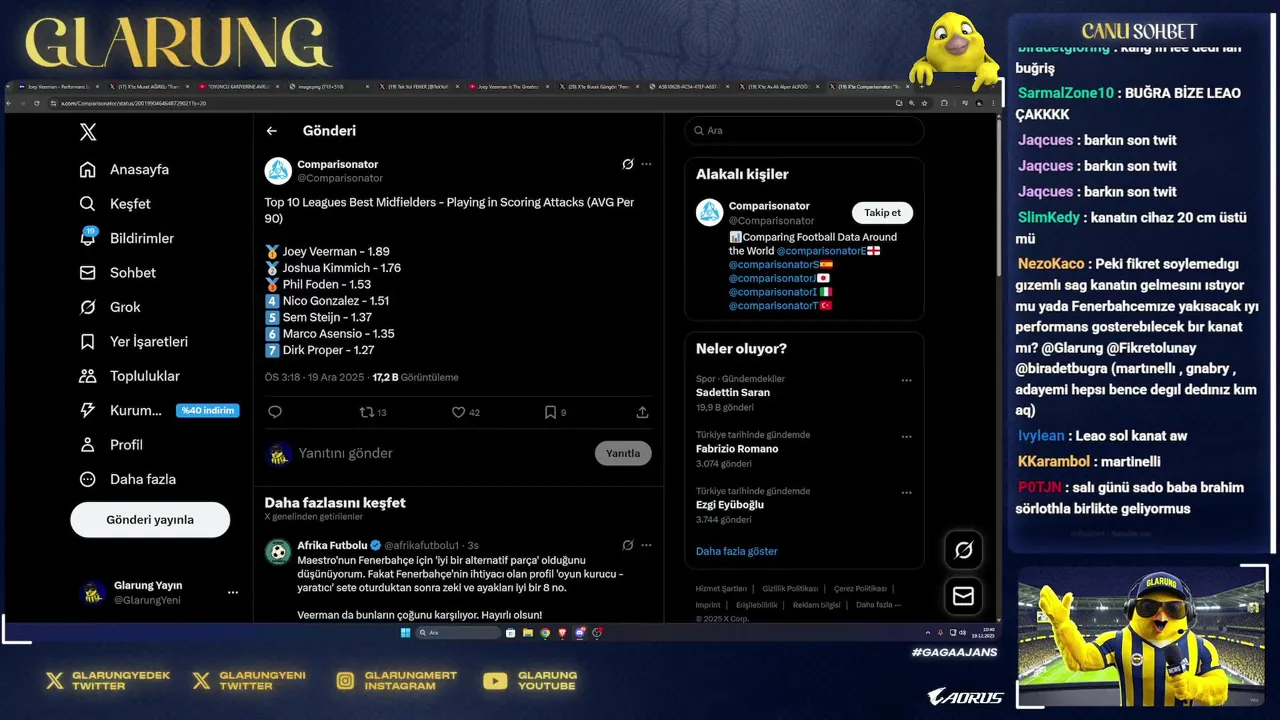The width and height of the screenshot is (1280, 720).
Task: Open more options on Comparisonator post
Action: pos(646,164)
